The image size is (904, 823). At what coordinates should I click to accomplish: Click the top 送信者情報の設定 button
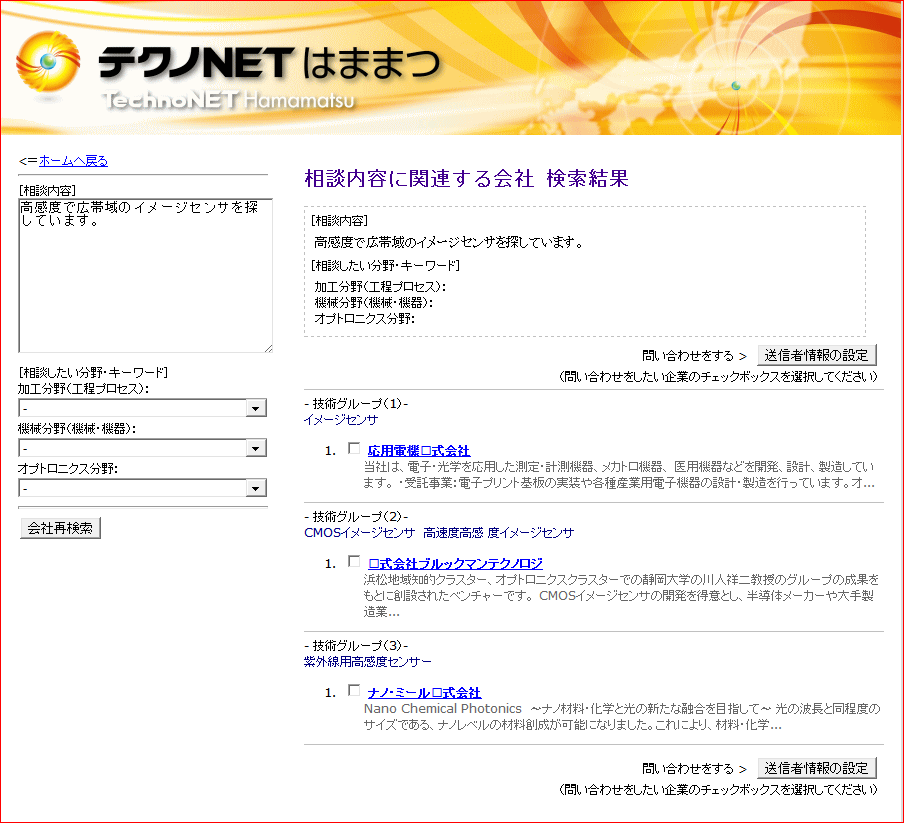[816, 355]
